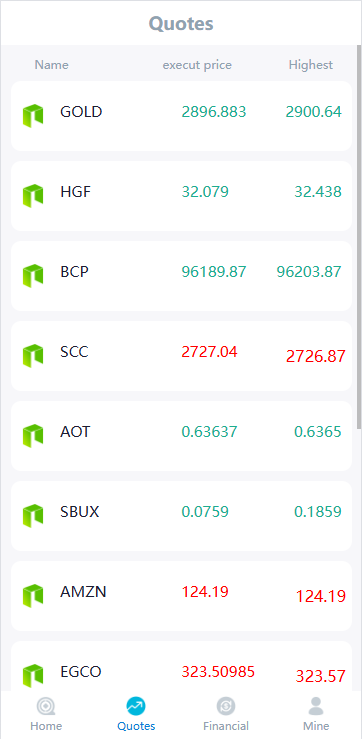Click the green icon next to GOLD
Viewport: 362px width, 739px height.
(x=33, y=115)
